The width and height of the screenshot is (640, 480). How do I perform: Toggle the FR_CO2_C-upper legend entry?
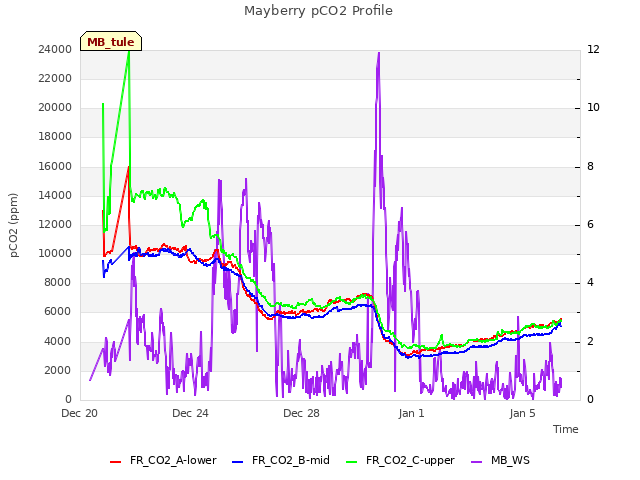click(x=400, y=460)
